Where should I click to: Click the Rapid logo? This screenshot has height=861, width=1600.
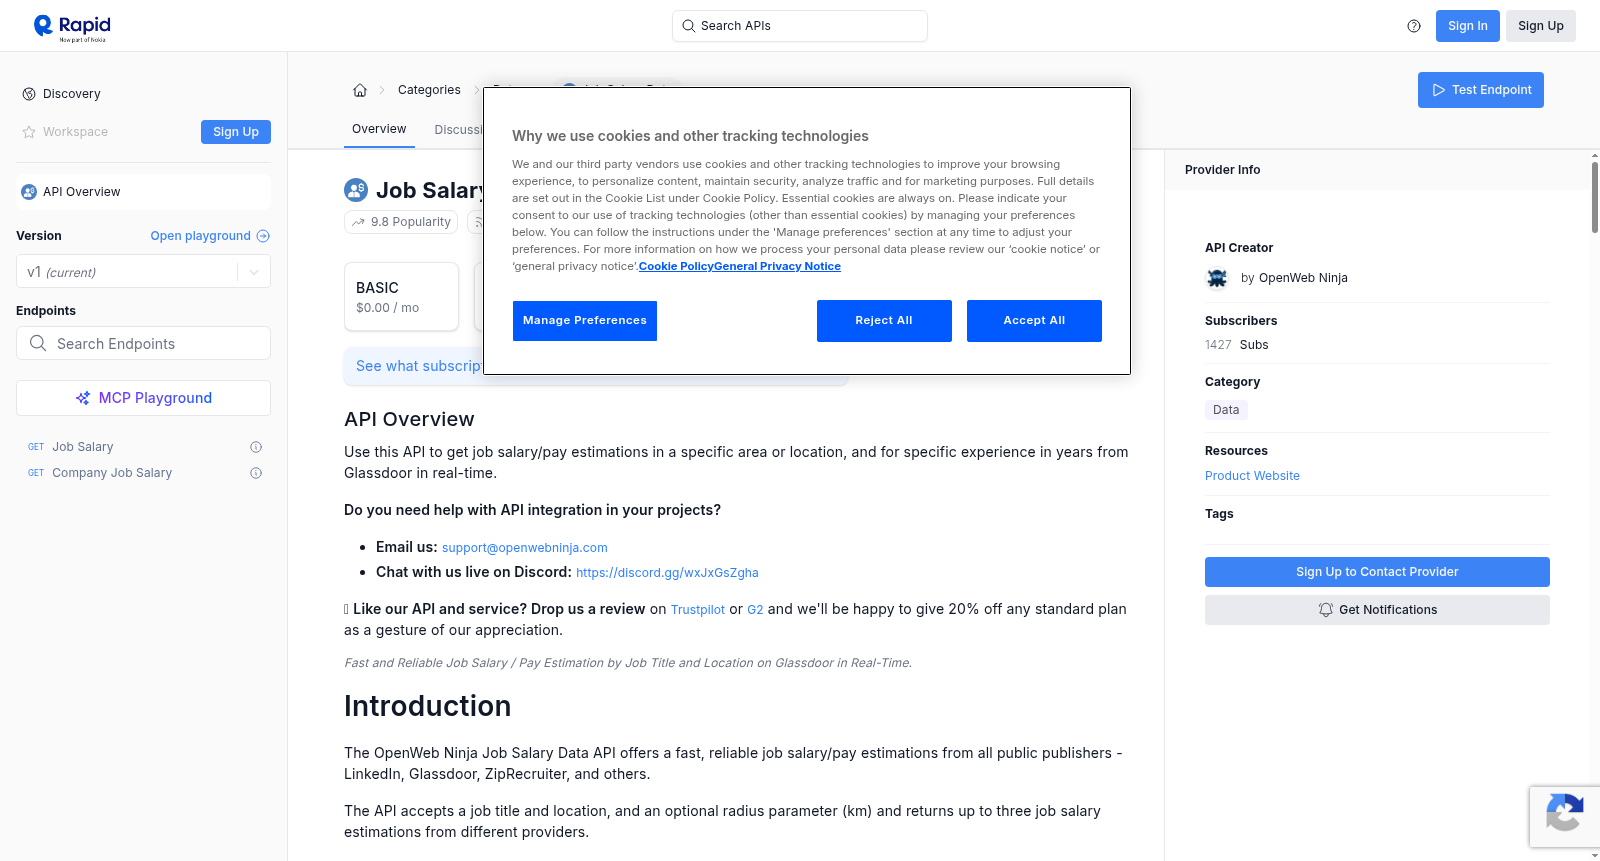coord(72,27)
